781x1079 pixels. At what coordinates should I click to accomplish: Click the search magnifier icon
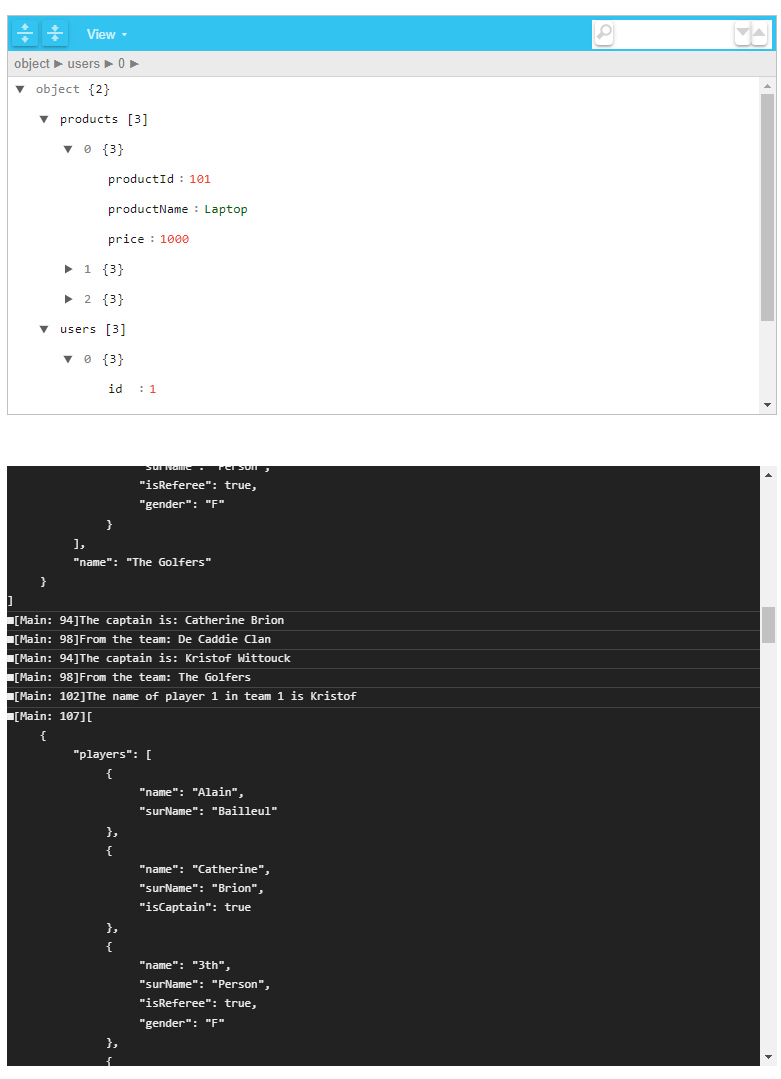(604, 34)
